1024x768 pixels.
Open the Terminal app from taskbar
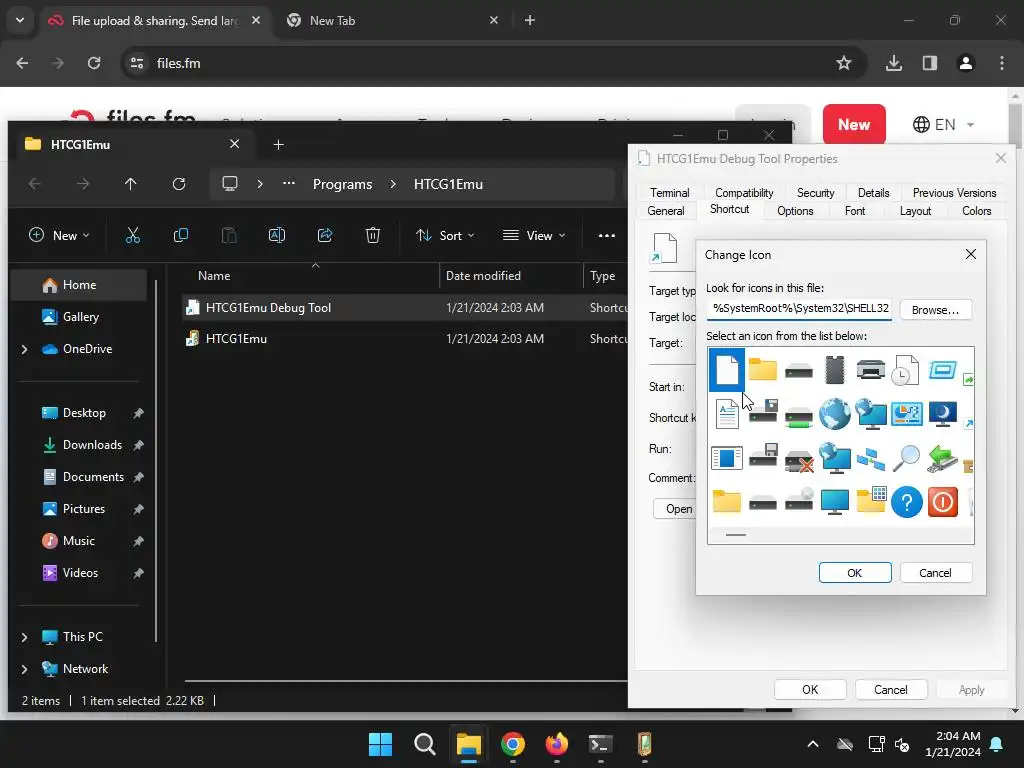pos(600,744)
